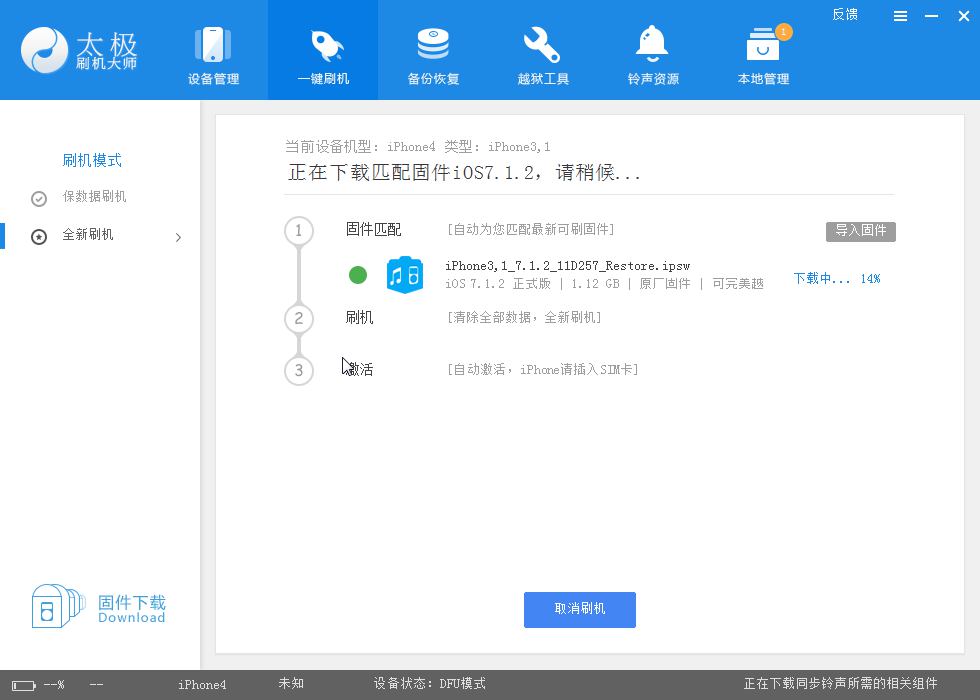
Task: Click the 导入固件 import button
Action: 860,231
